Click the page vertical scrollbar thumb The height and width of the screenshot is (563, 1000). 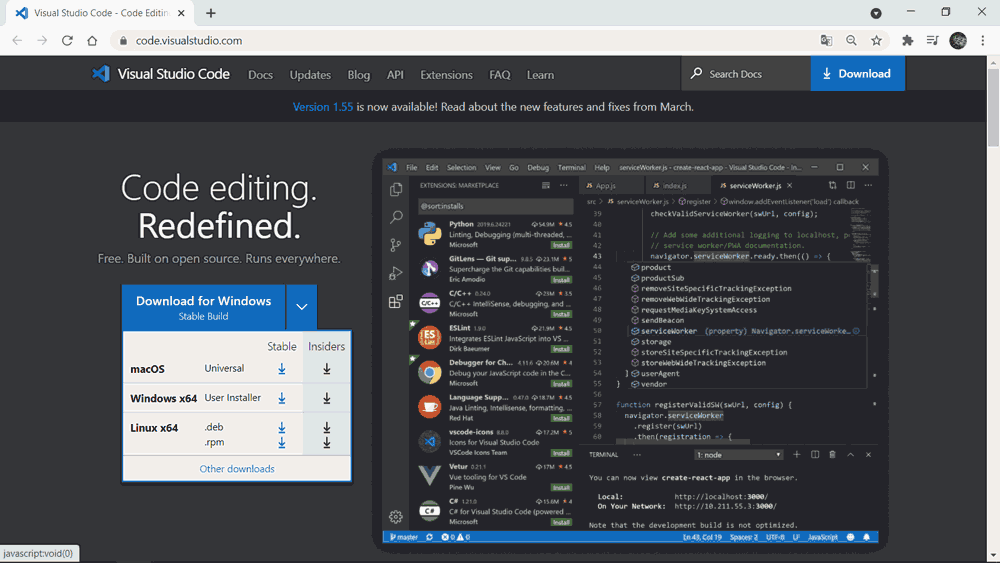click(994, 108)
